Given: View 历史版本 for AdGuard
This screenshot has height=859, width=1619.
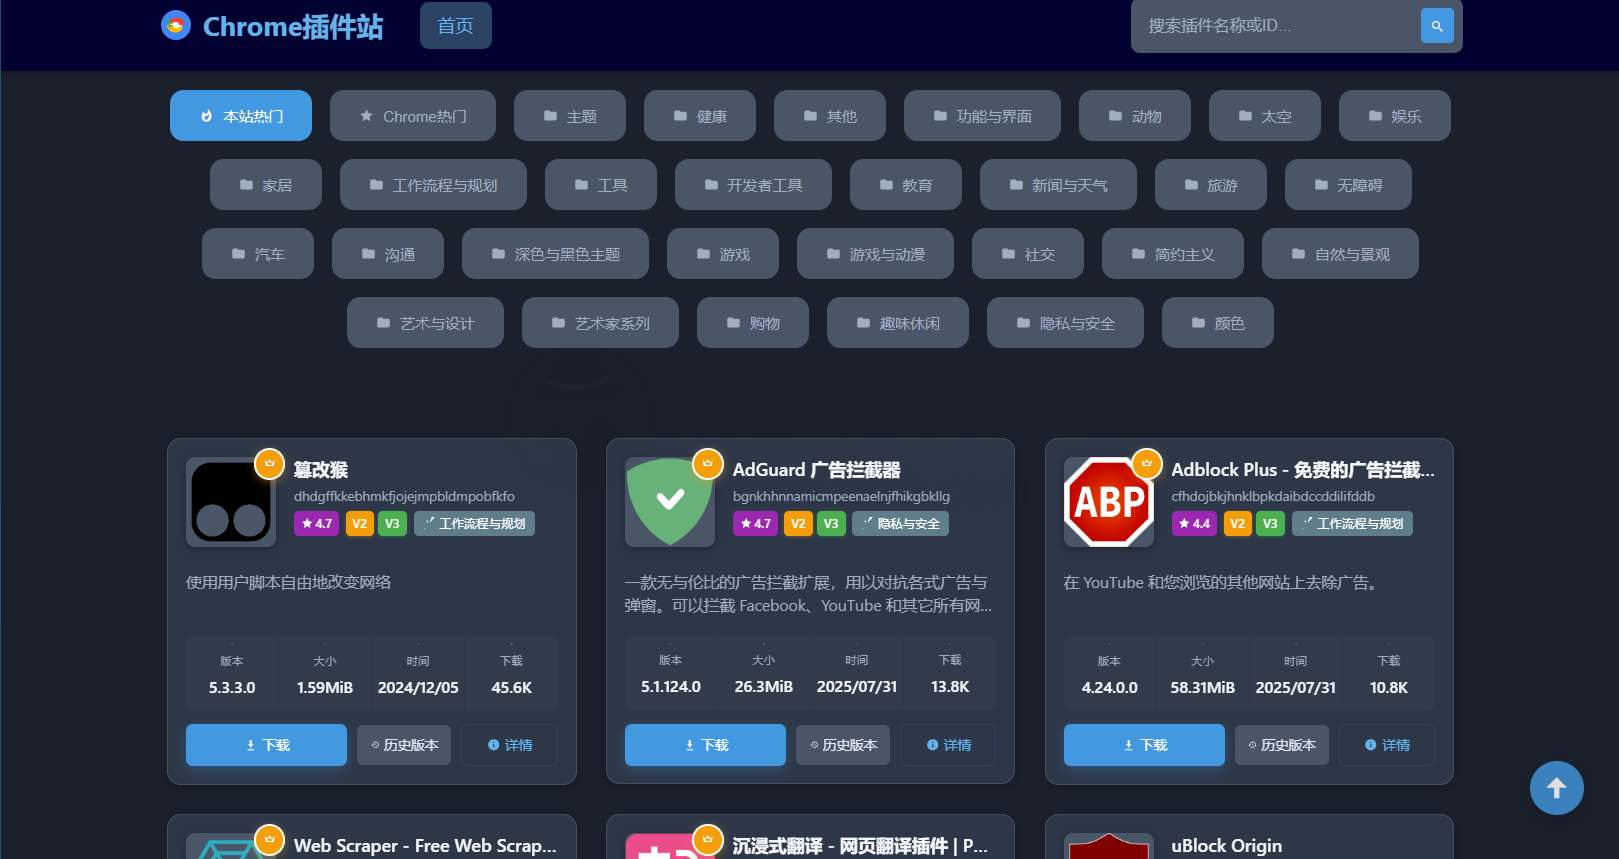Looking at the screenshot, I should pos(843,745).
